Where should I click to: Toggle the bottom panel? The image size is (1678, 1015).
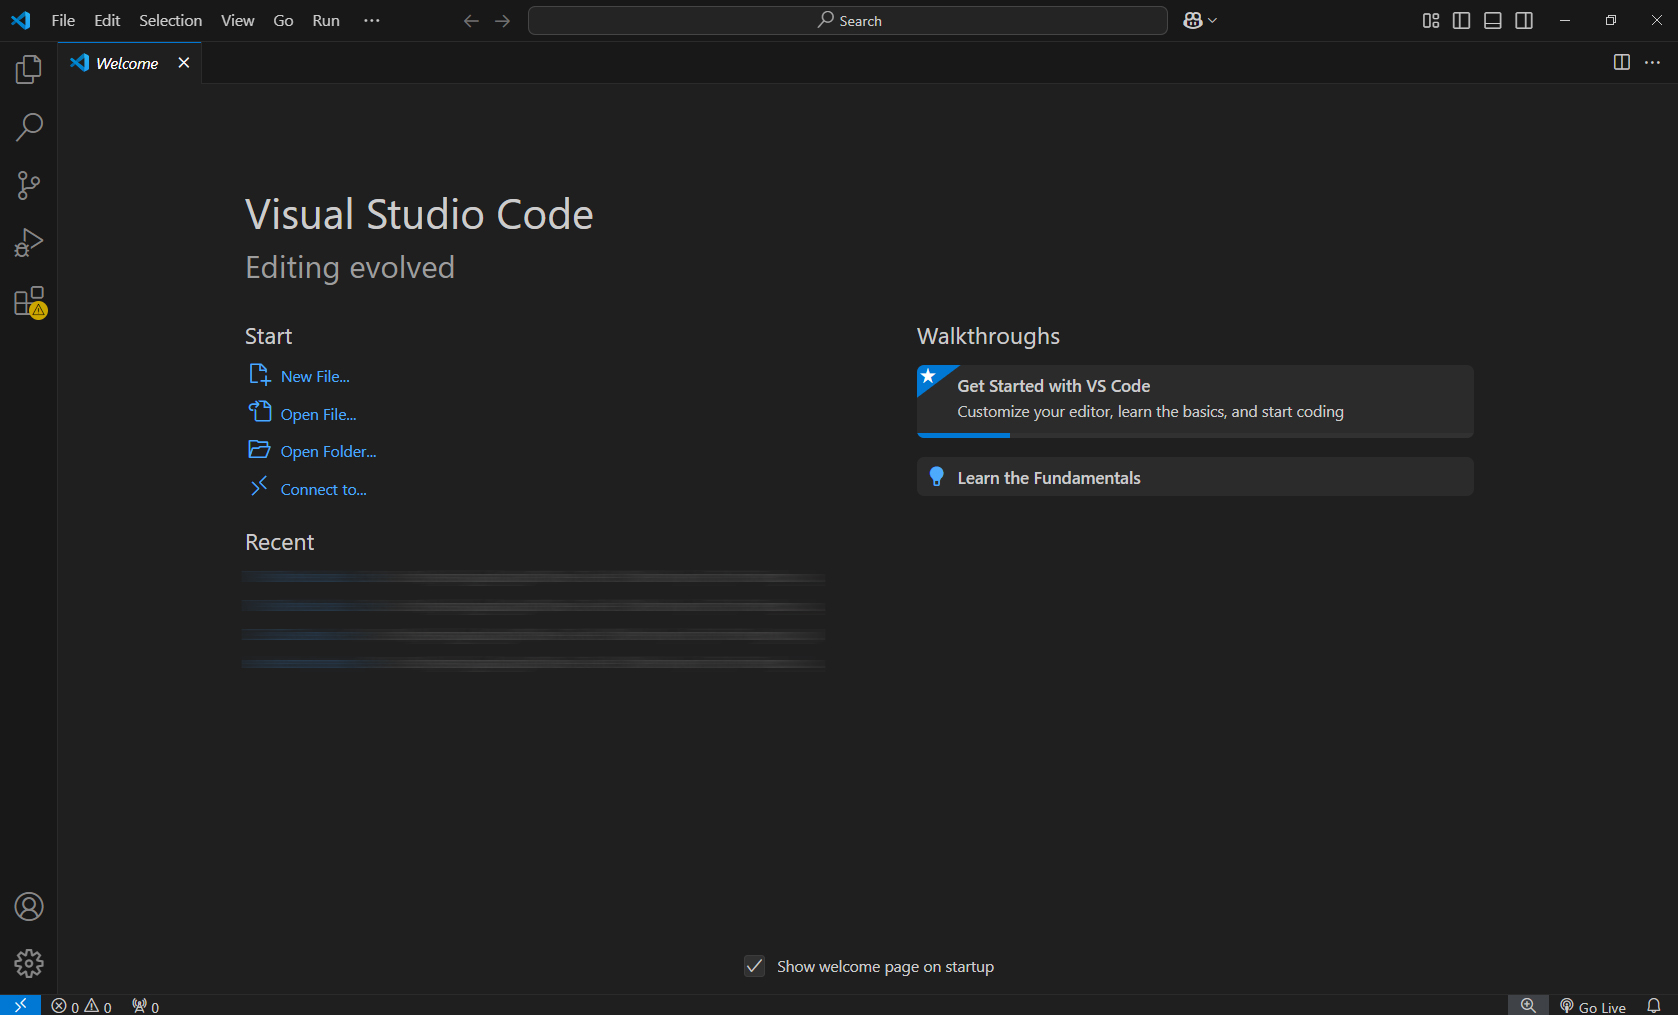coord(1493,20)
